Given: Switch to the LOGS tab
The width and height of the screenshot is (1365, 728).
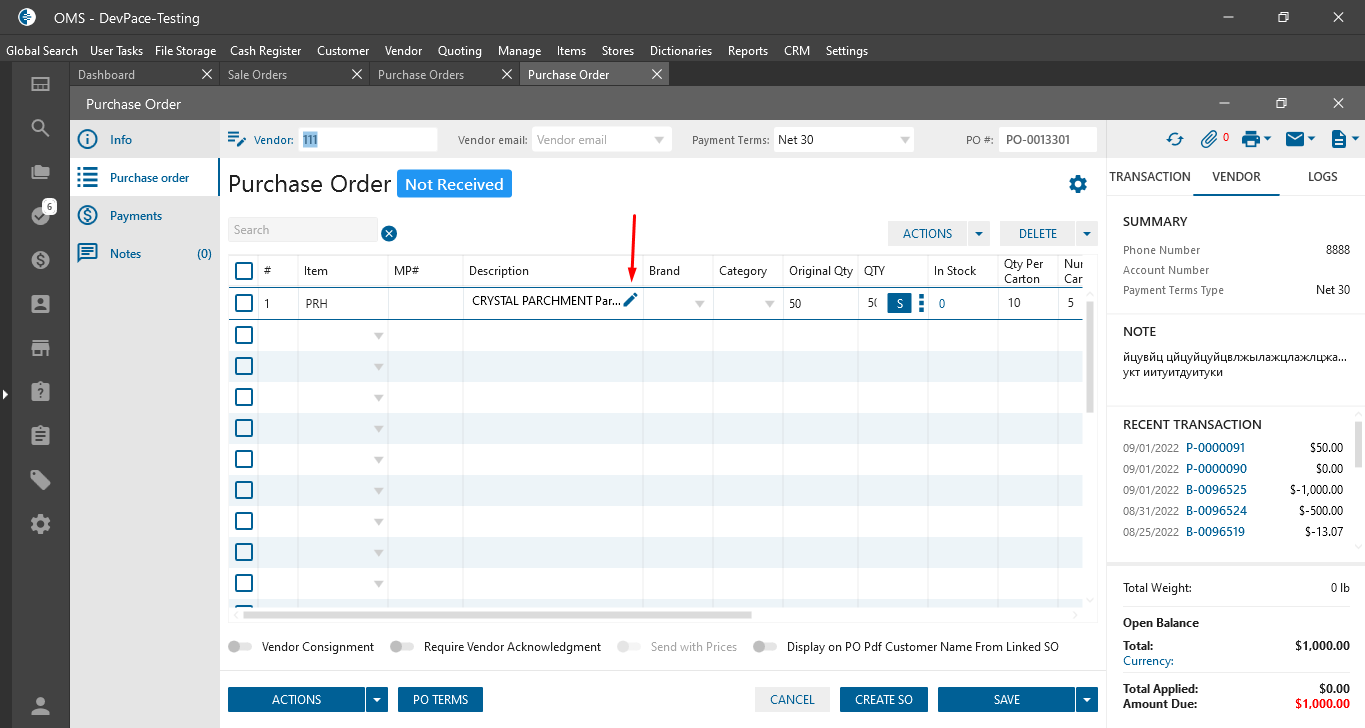Looking at the screenshot, I should (x=1322, y=177).
